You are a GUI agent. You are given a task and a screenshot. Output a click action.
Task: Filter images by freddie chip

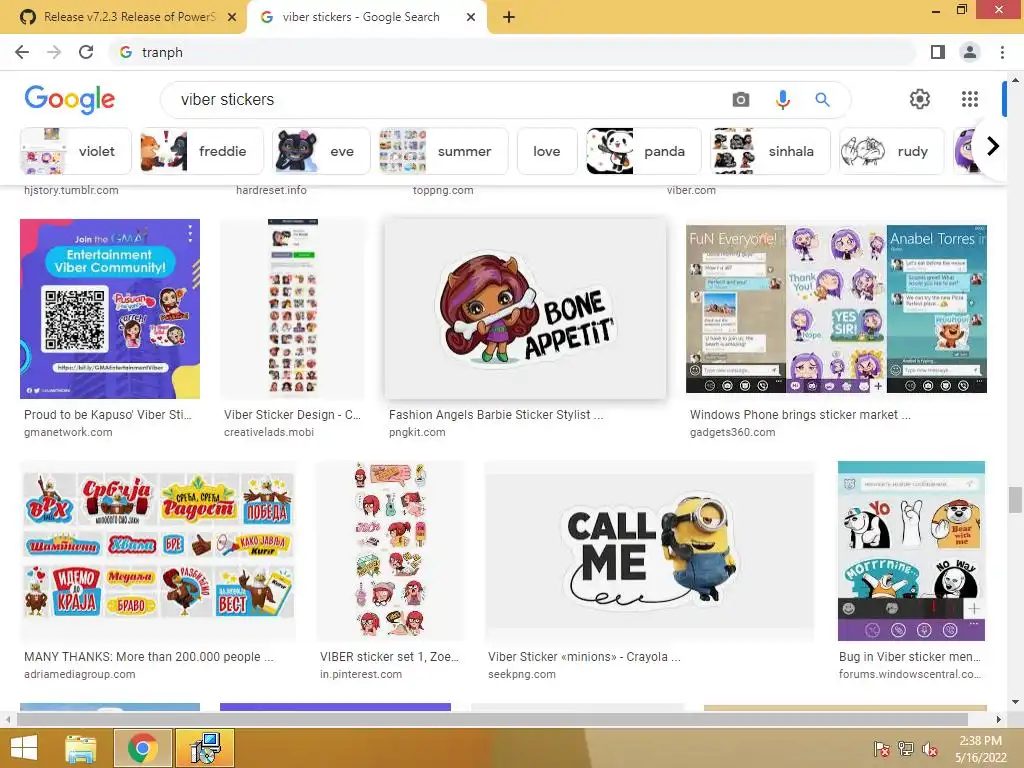(x=202, y=152)
